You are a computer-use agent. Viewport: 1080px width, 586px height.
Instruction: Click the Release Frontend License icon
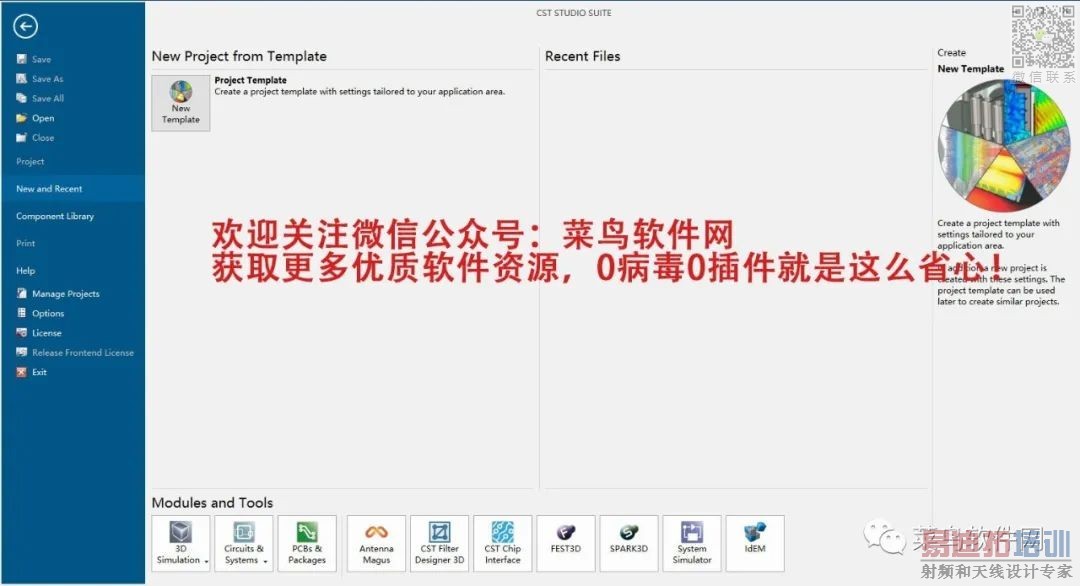coord(21,352)
